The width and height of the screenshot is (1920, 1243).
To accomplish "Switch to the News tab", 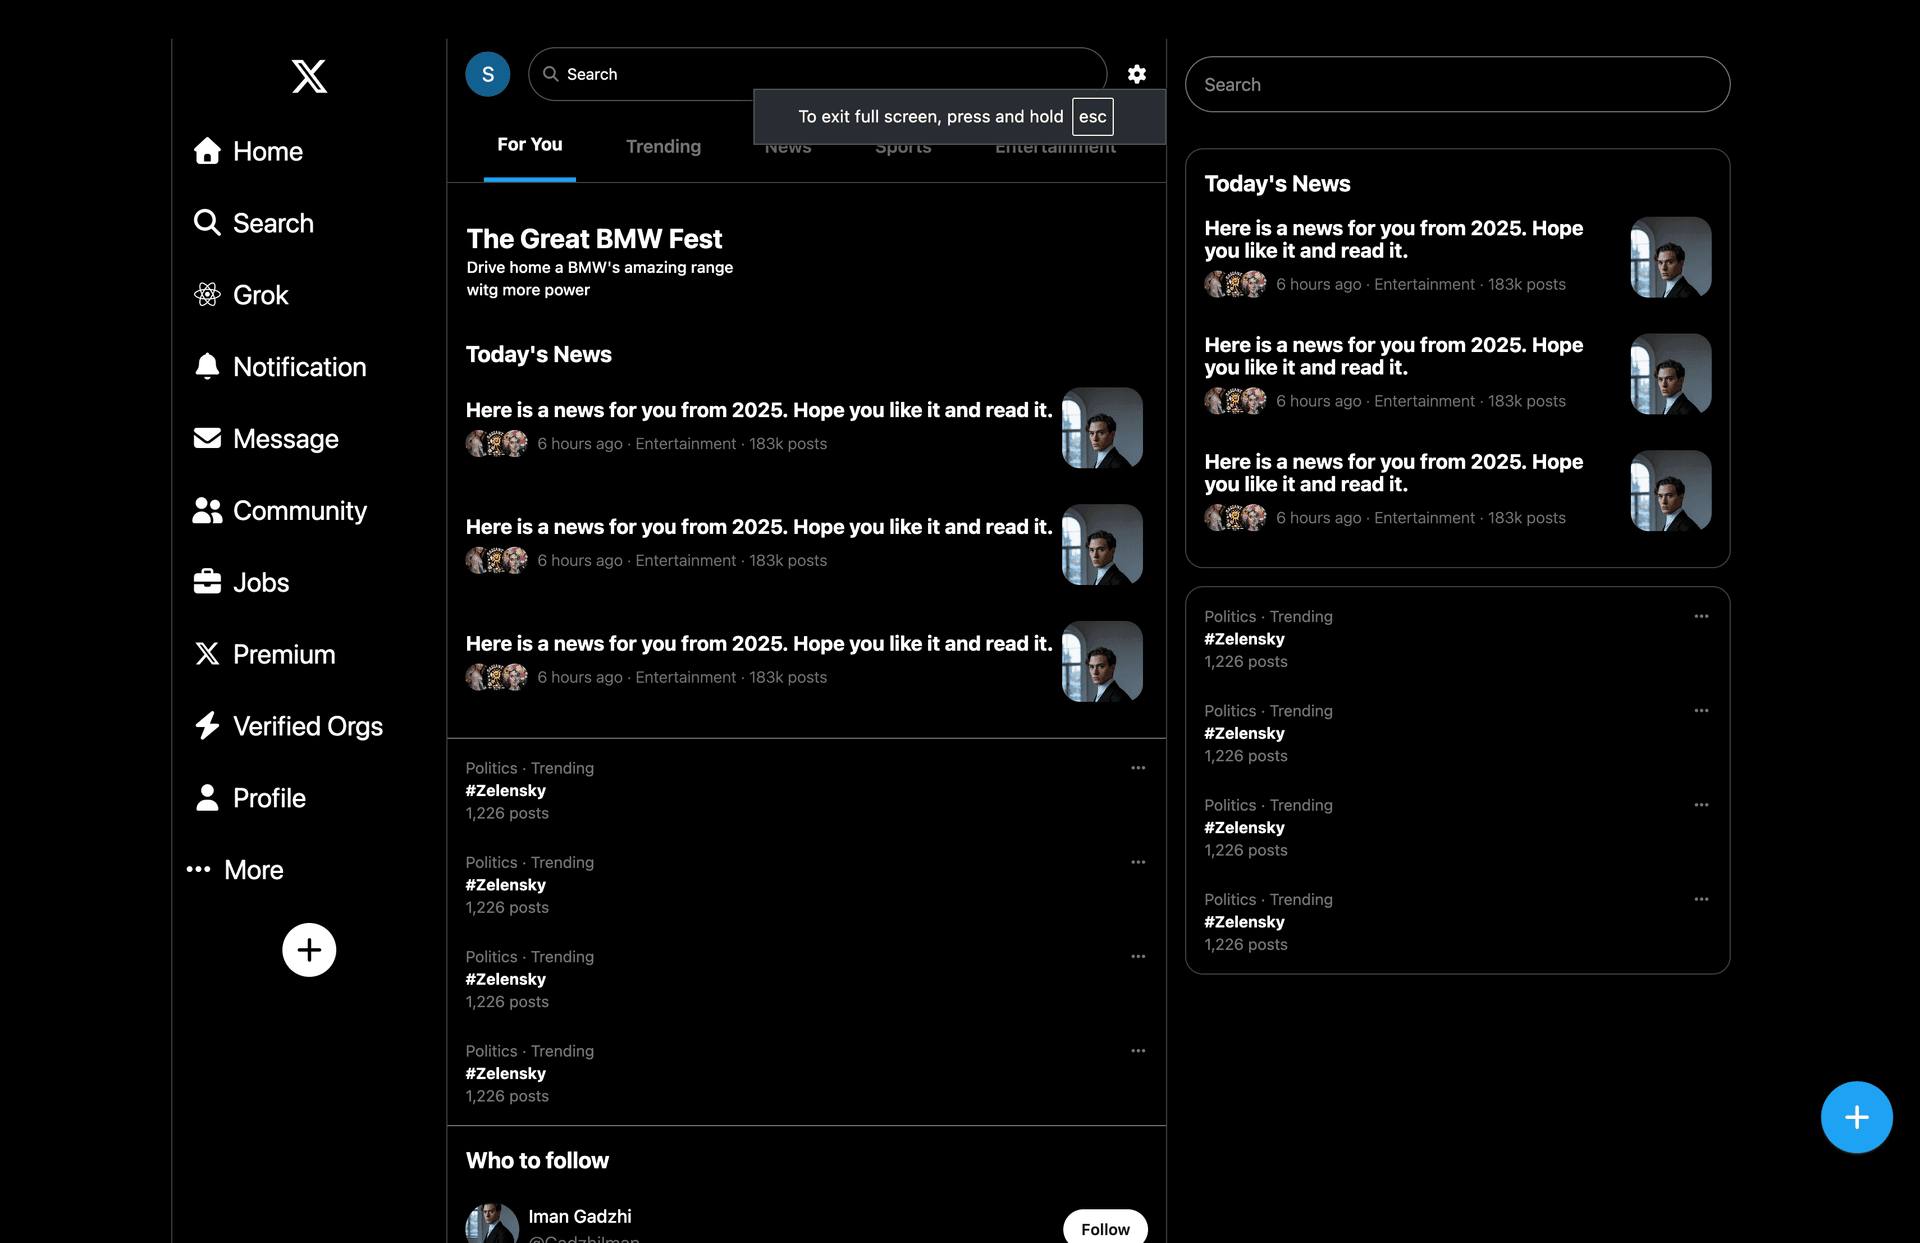I will pos(787,146).
